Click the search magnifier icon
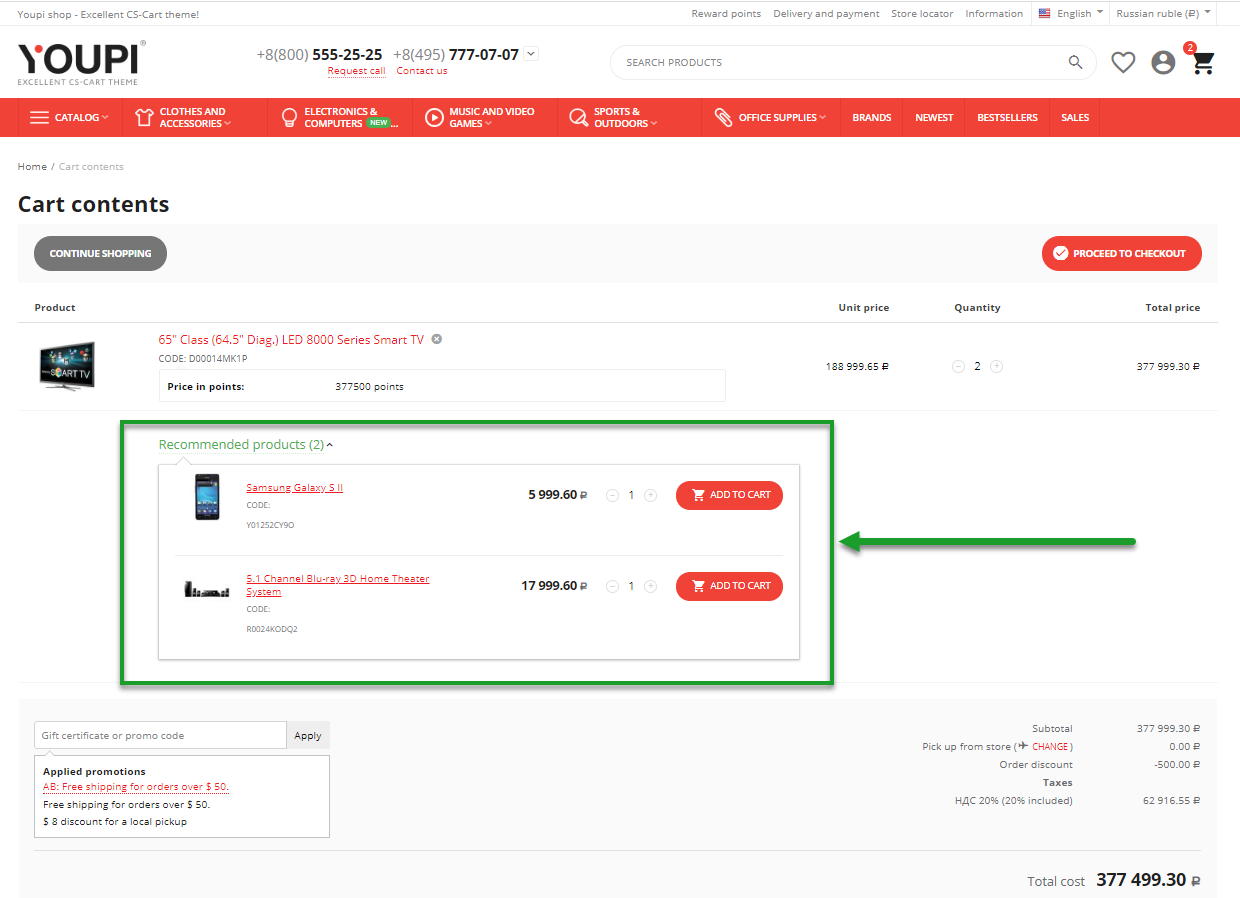The image size is (1240, 898). pyautogui.click(x=1075, y=62)
